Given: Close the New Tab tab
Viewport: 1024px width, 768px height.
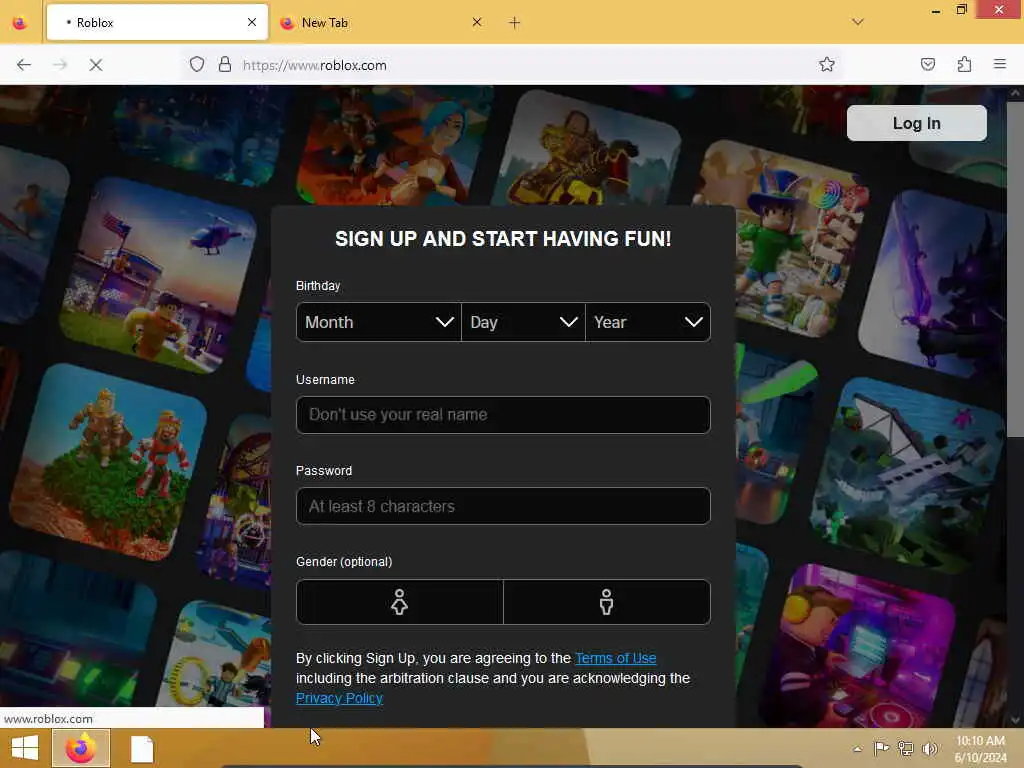Looking at the screenshot, I should (477, 22).
